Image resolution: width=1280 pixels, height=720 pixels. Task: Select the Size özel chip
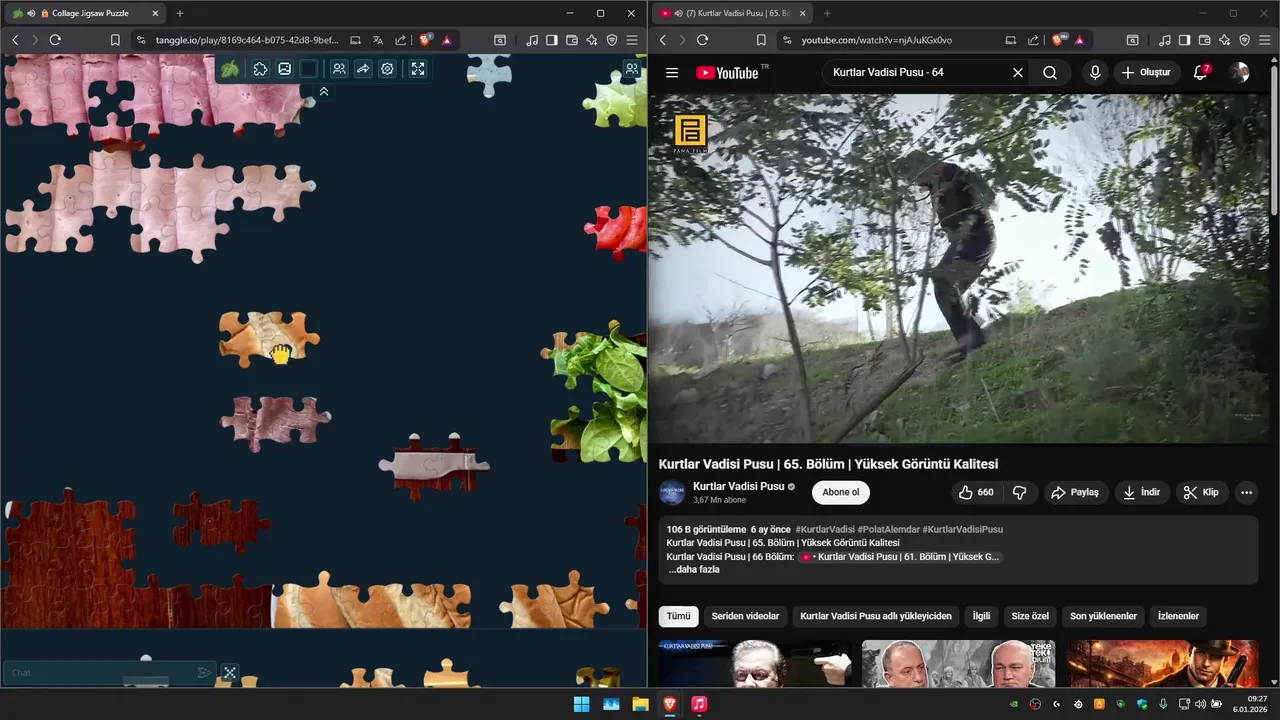(1030, 616)
